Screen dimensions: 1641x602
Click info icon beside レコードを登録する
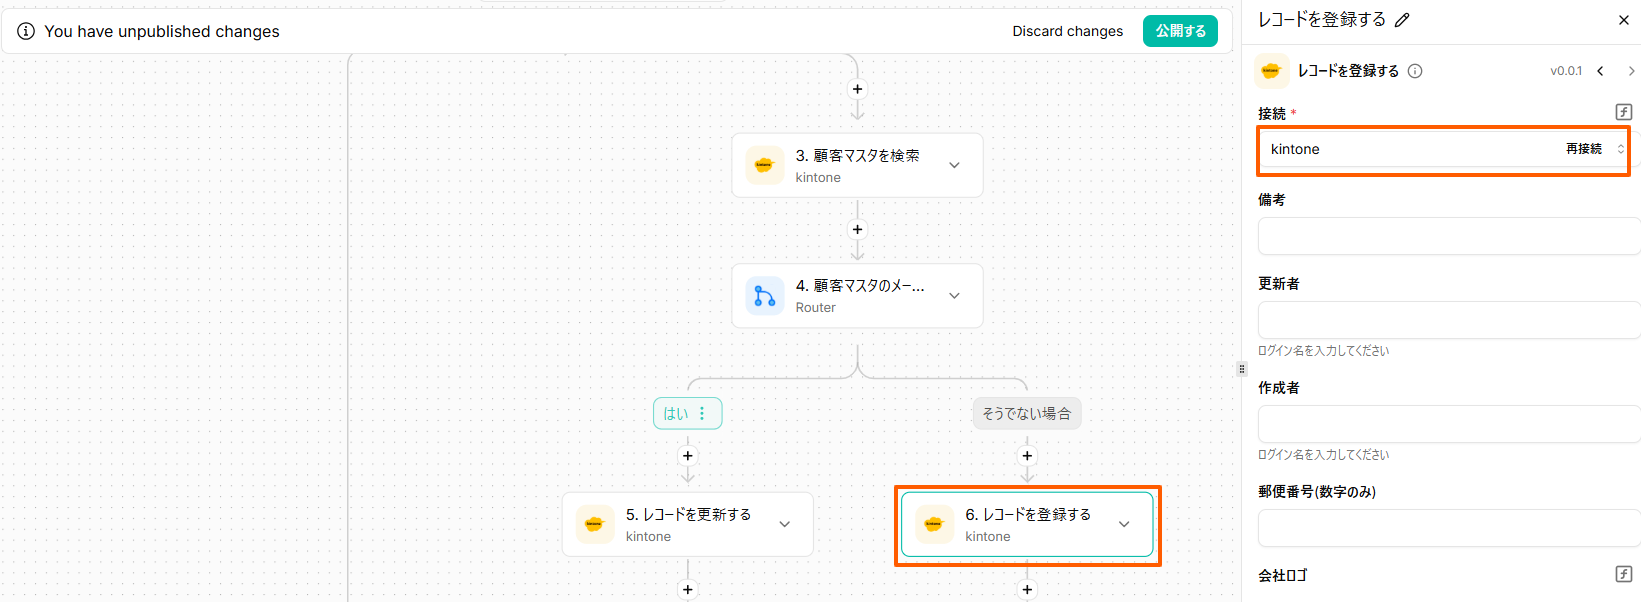click(x=1415, y=71)
